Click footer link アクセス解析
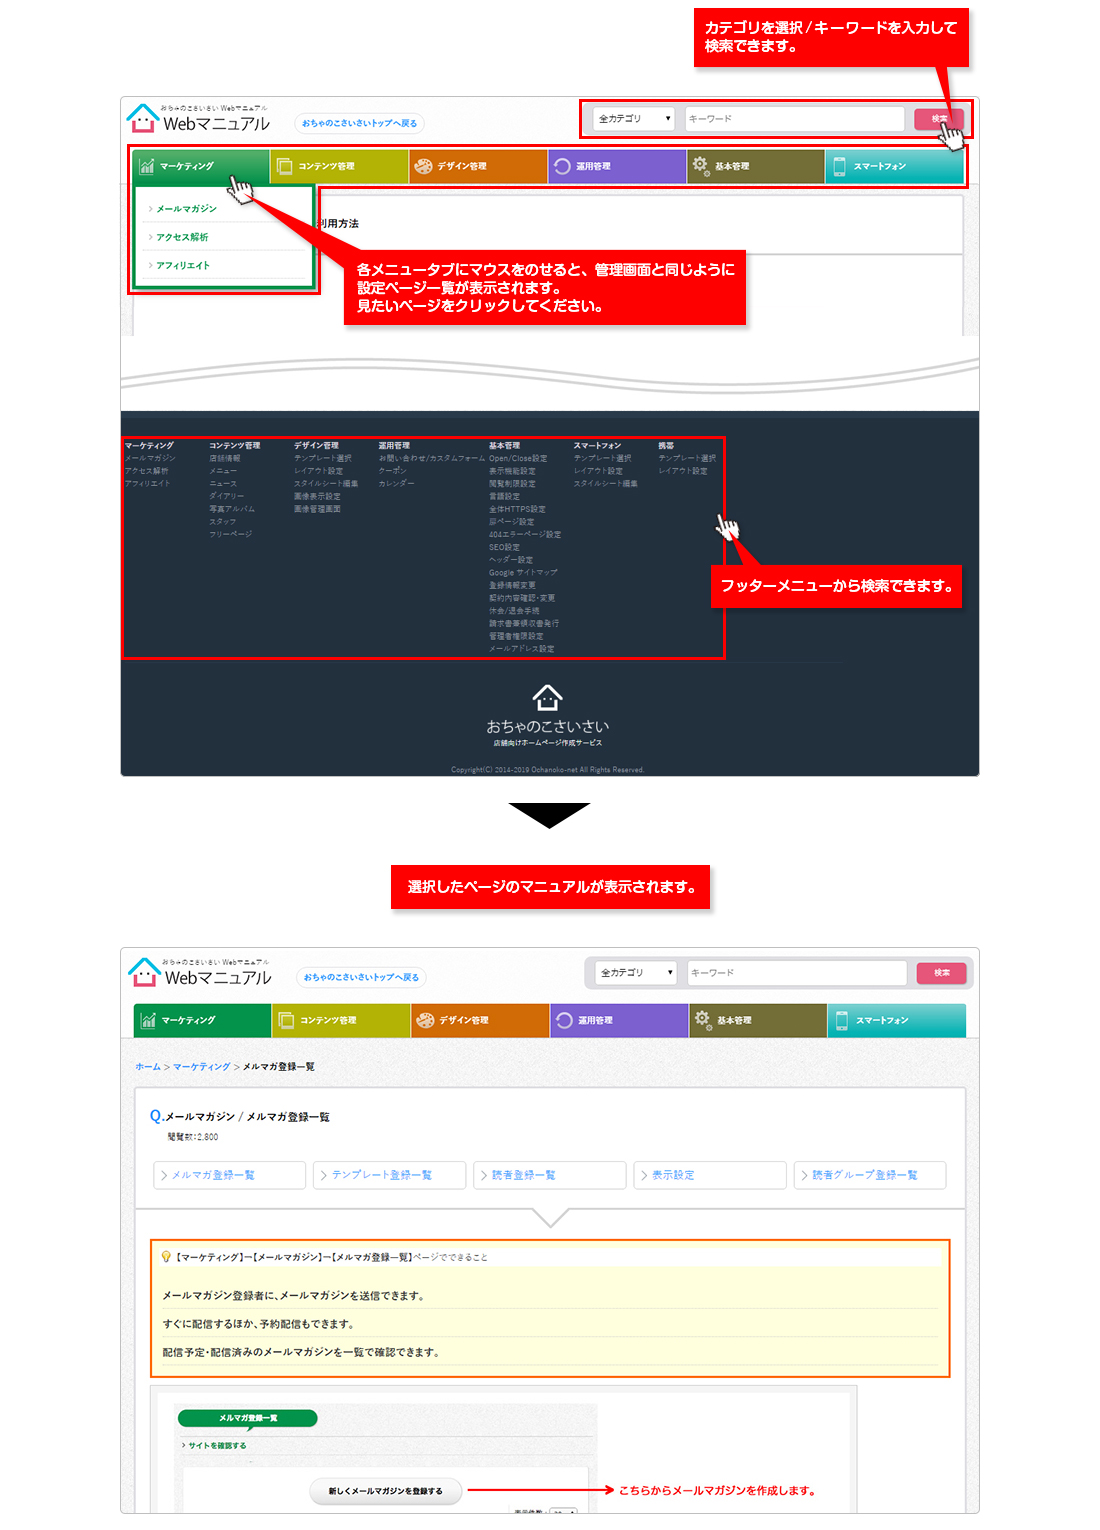1100x1530 pixels. [147, 471]
